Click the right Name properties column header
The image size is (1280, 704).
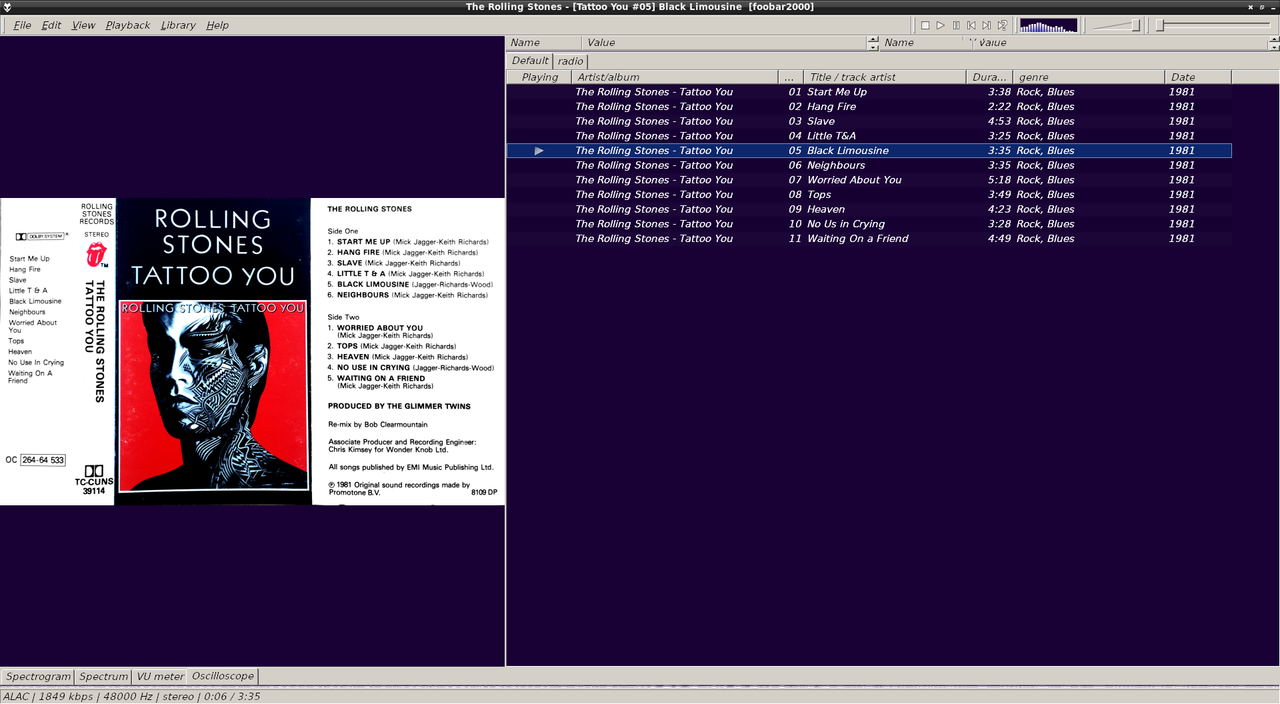point(899,42)
